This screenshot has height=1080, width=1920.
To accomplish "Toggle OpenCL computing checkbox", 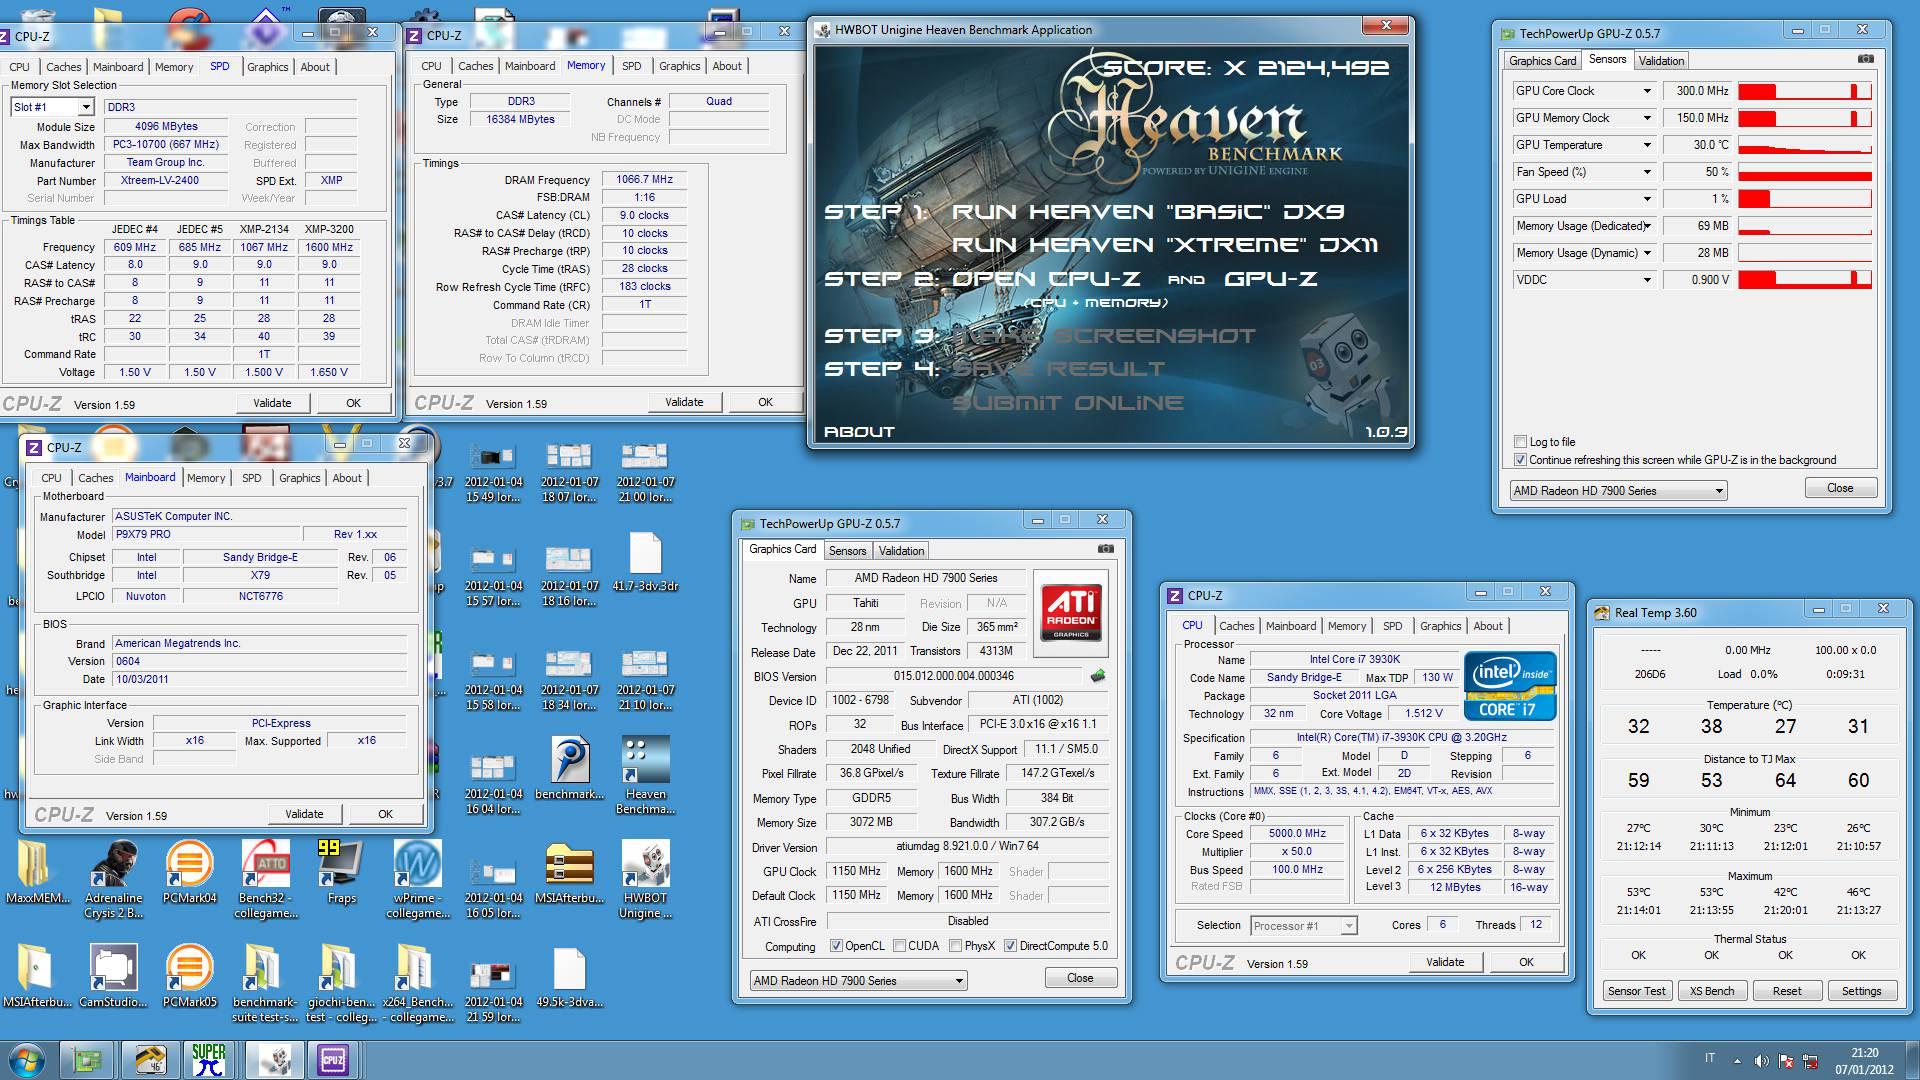I will coord(836,946).
